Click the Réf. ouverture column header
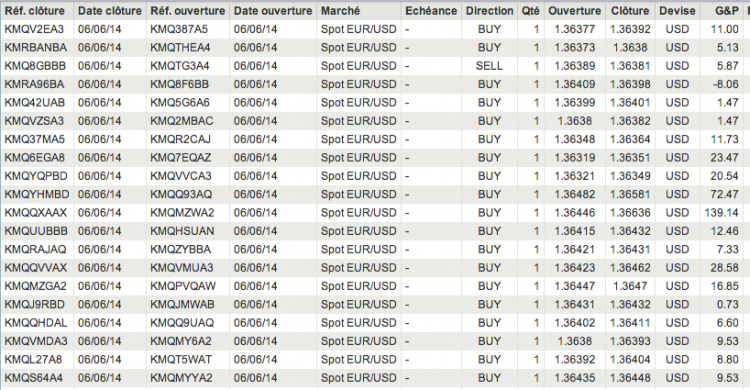Image resolution: width=750 pixels, height=390 pixels. pyautogui.click(x=188, y=11)
